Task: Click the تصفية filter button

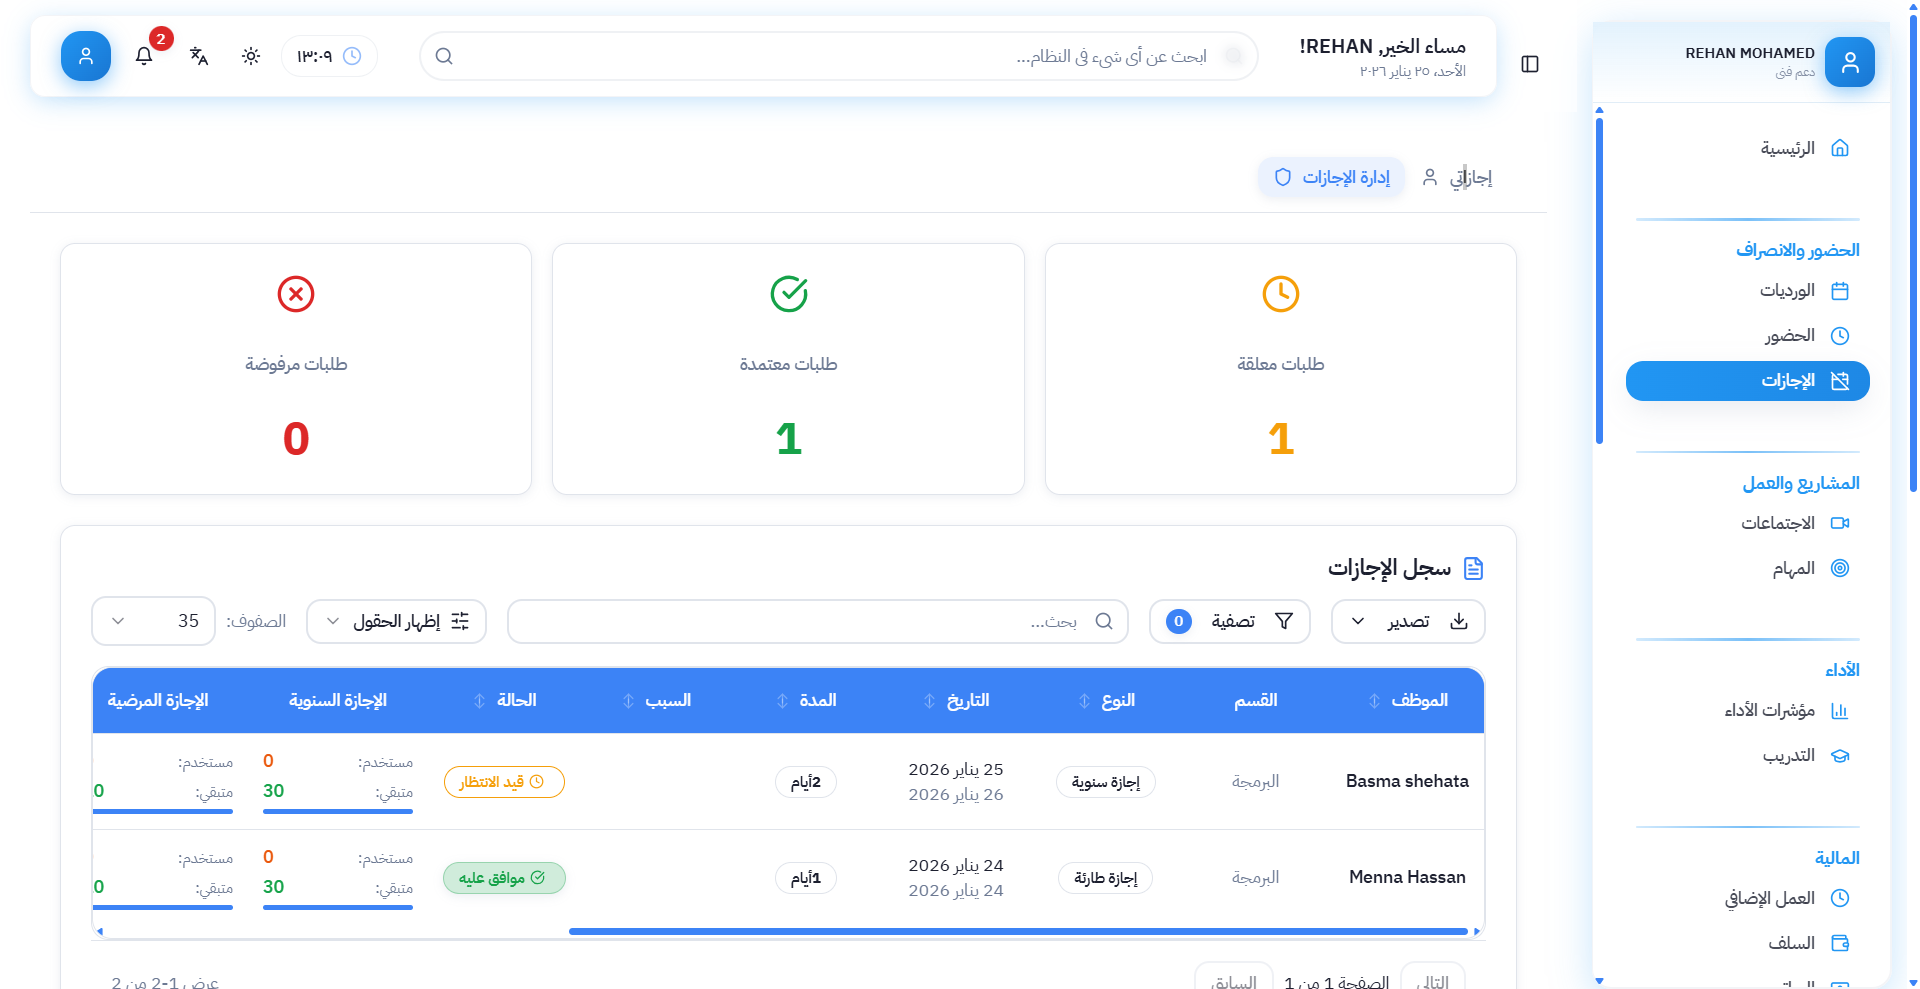Action: [x=1229, y=622]
